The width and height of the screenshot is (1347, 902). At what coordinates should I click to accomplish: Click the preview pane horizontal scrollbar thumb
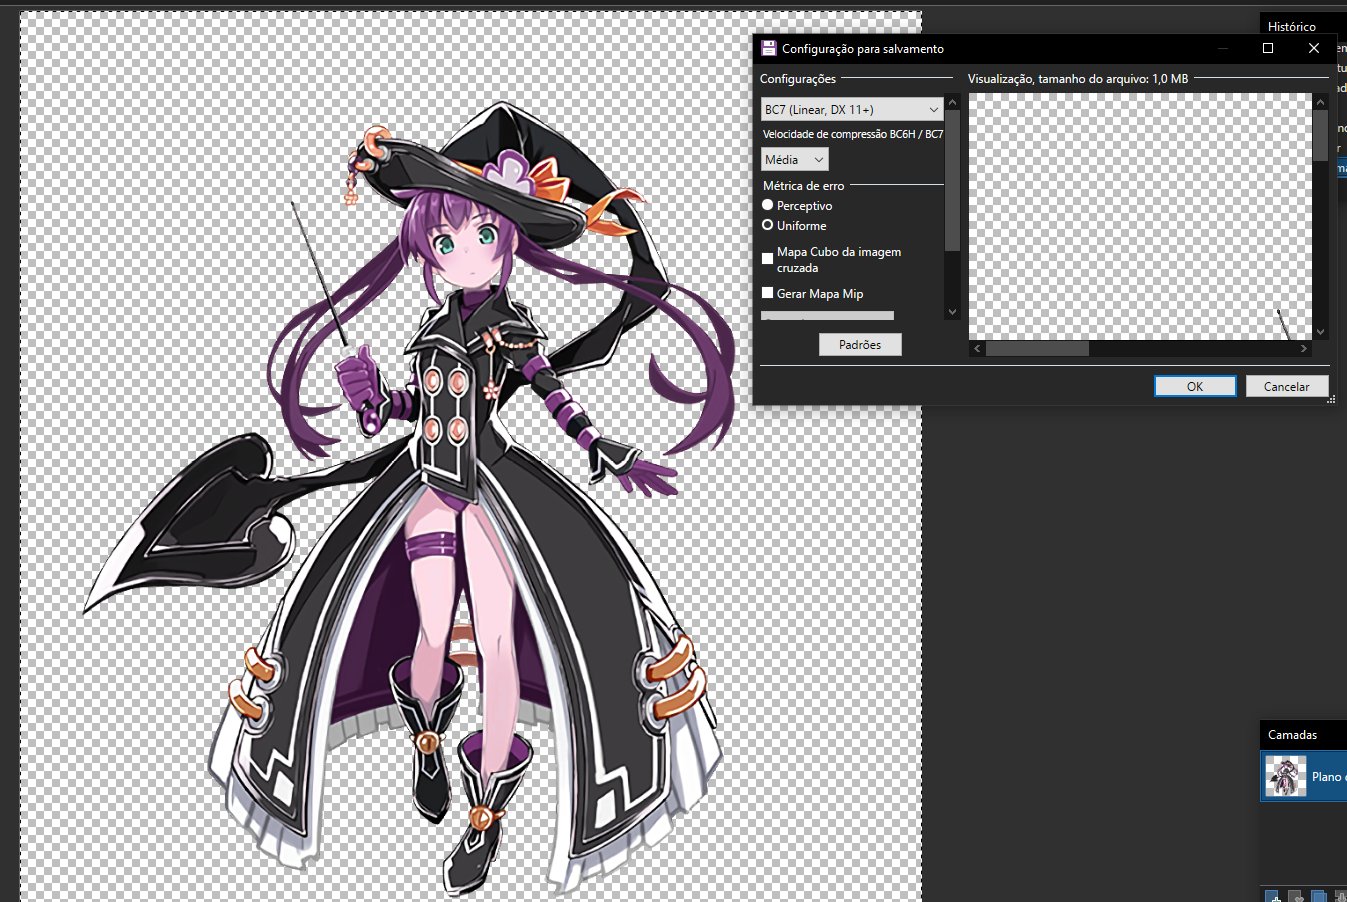pyautogui.click(x=1037, y=349)
